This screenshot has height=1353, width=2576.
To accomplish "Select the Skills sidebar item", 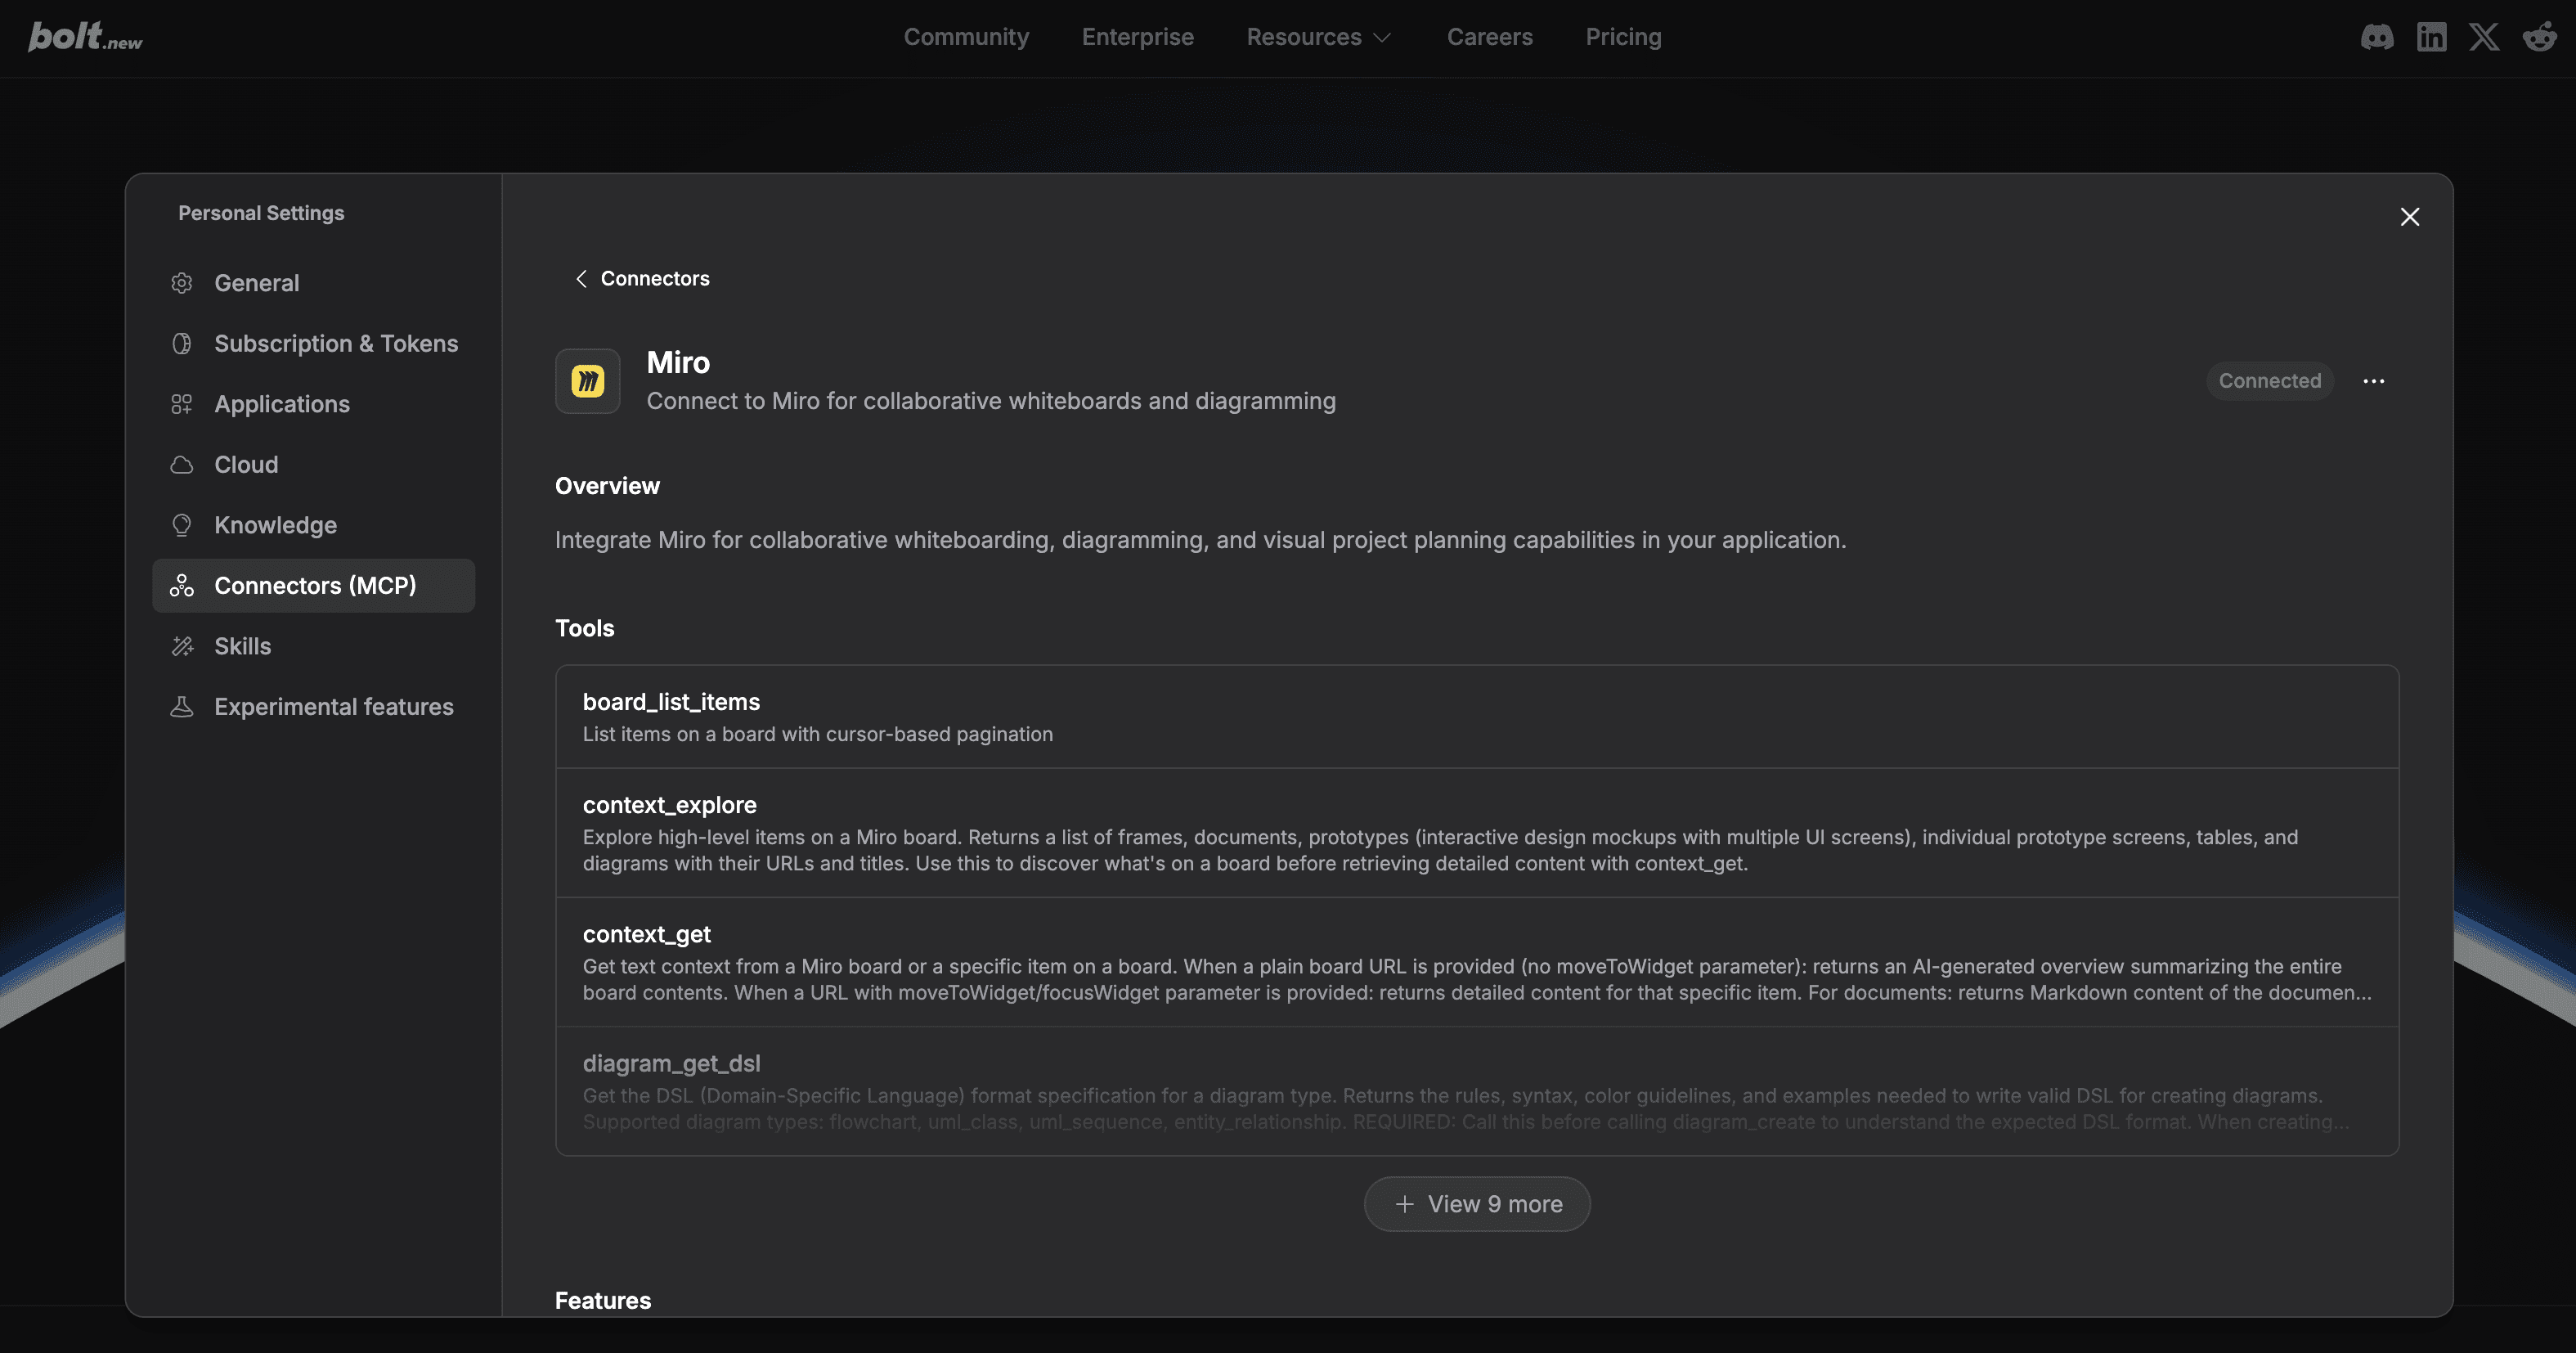I will (242, 646).
